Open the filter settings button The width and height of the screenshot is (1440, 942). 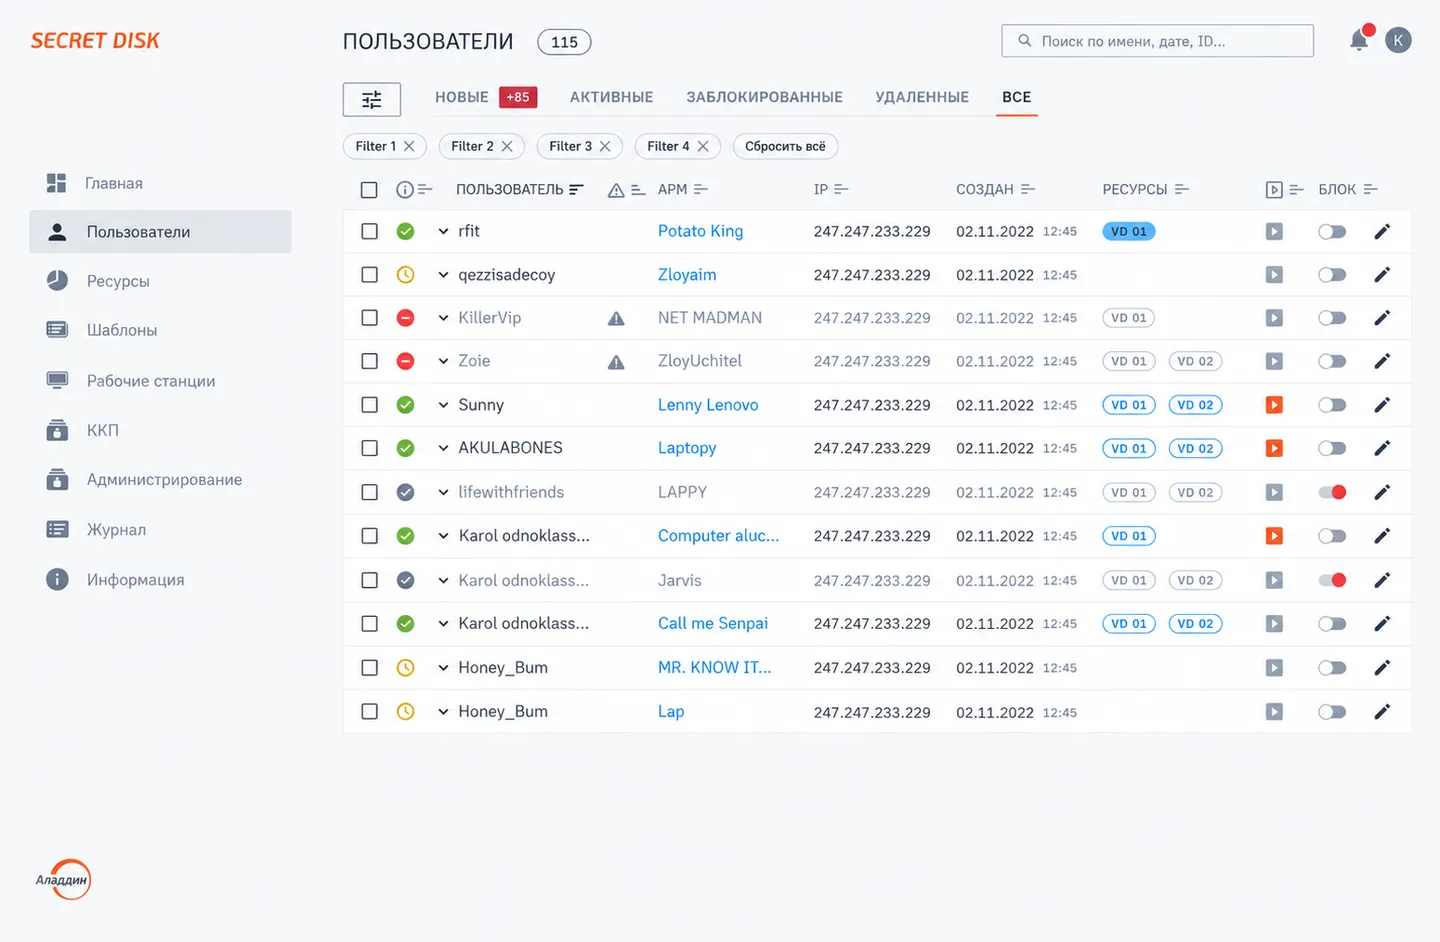point(371,99)
